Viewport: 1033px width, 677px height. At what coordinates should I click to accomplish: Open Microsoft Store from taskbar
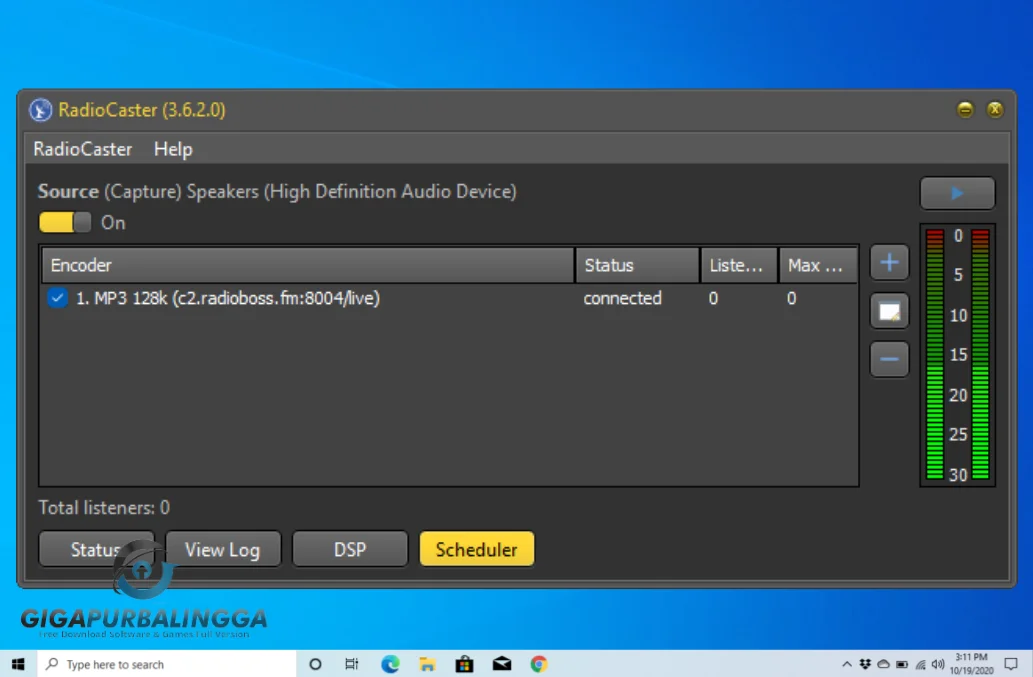tap(464, 664)
